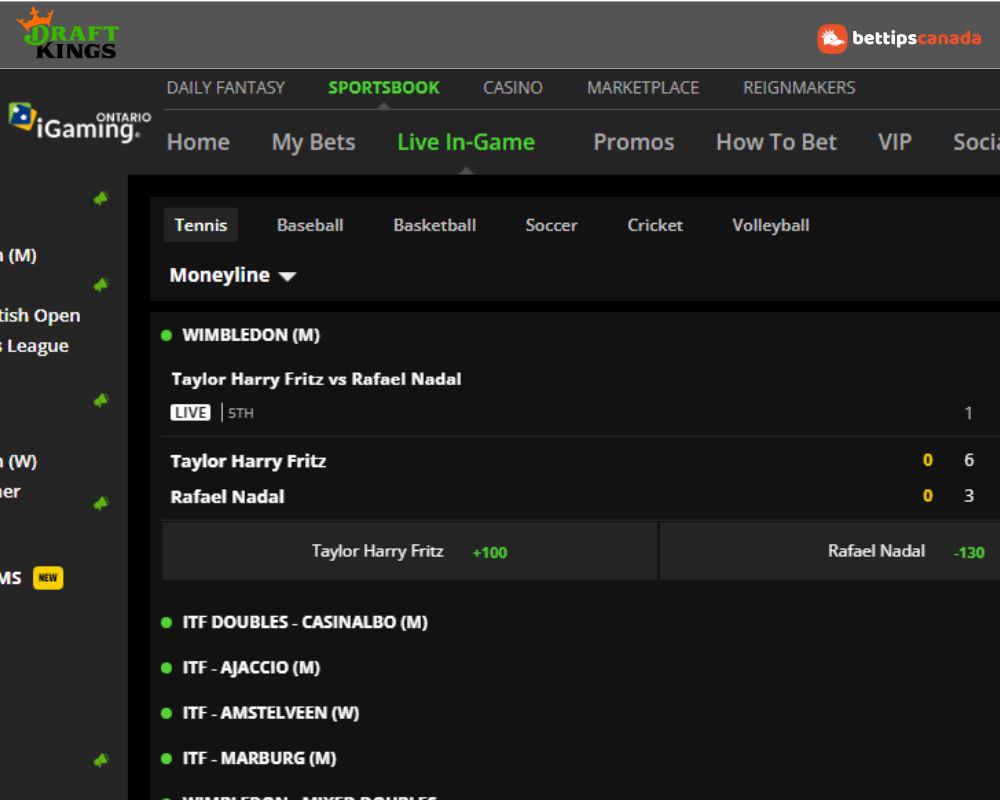This screenshot has width=1000, height=800.
Task: Open the Marketplace tab
Action: pyautogui.click(x=643, y=87)
